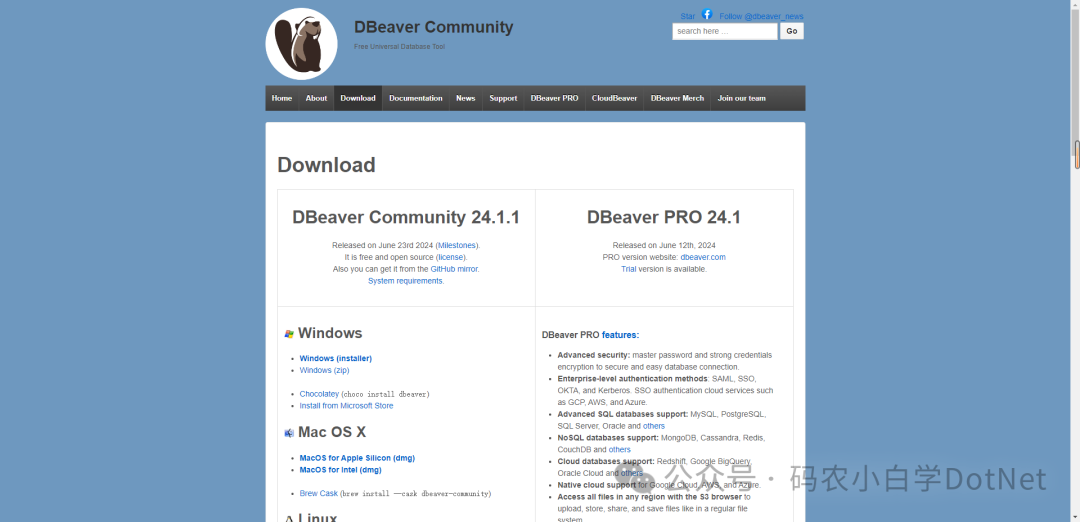Open the Trial version link
This screenshot has width=1080, height=522.
coord(629,269)
